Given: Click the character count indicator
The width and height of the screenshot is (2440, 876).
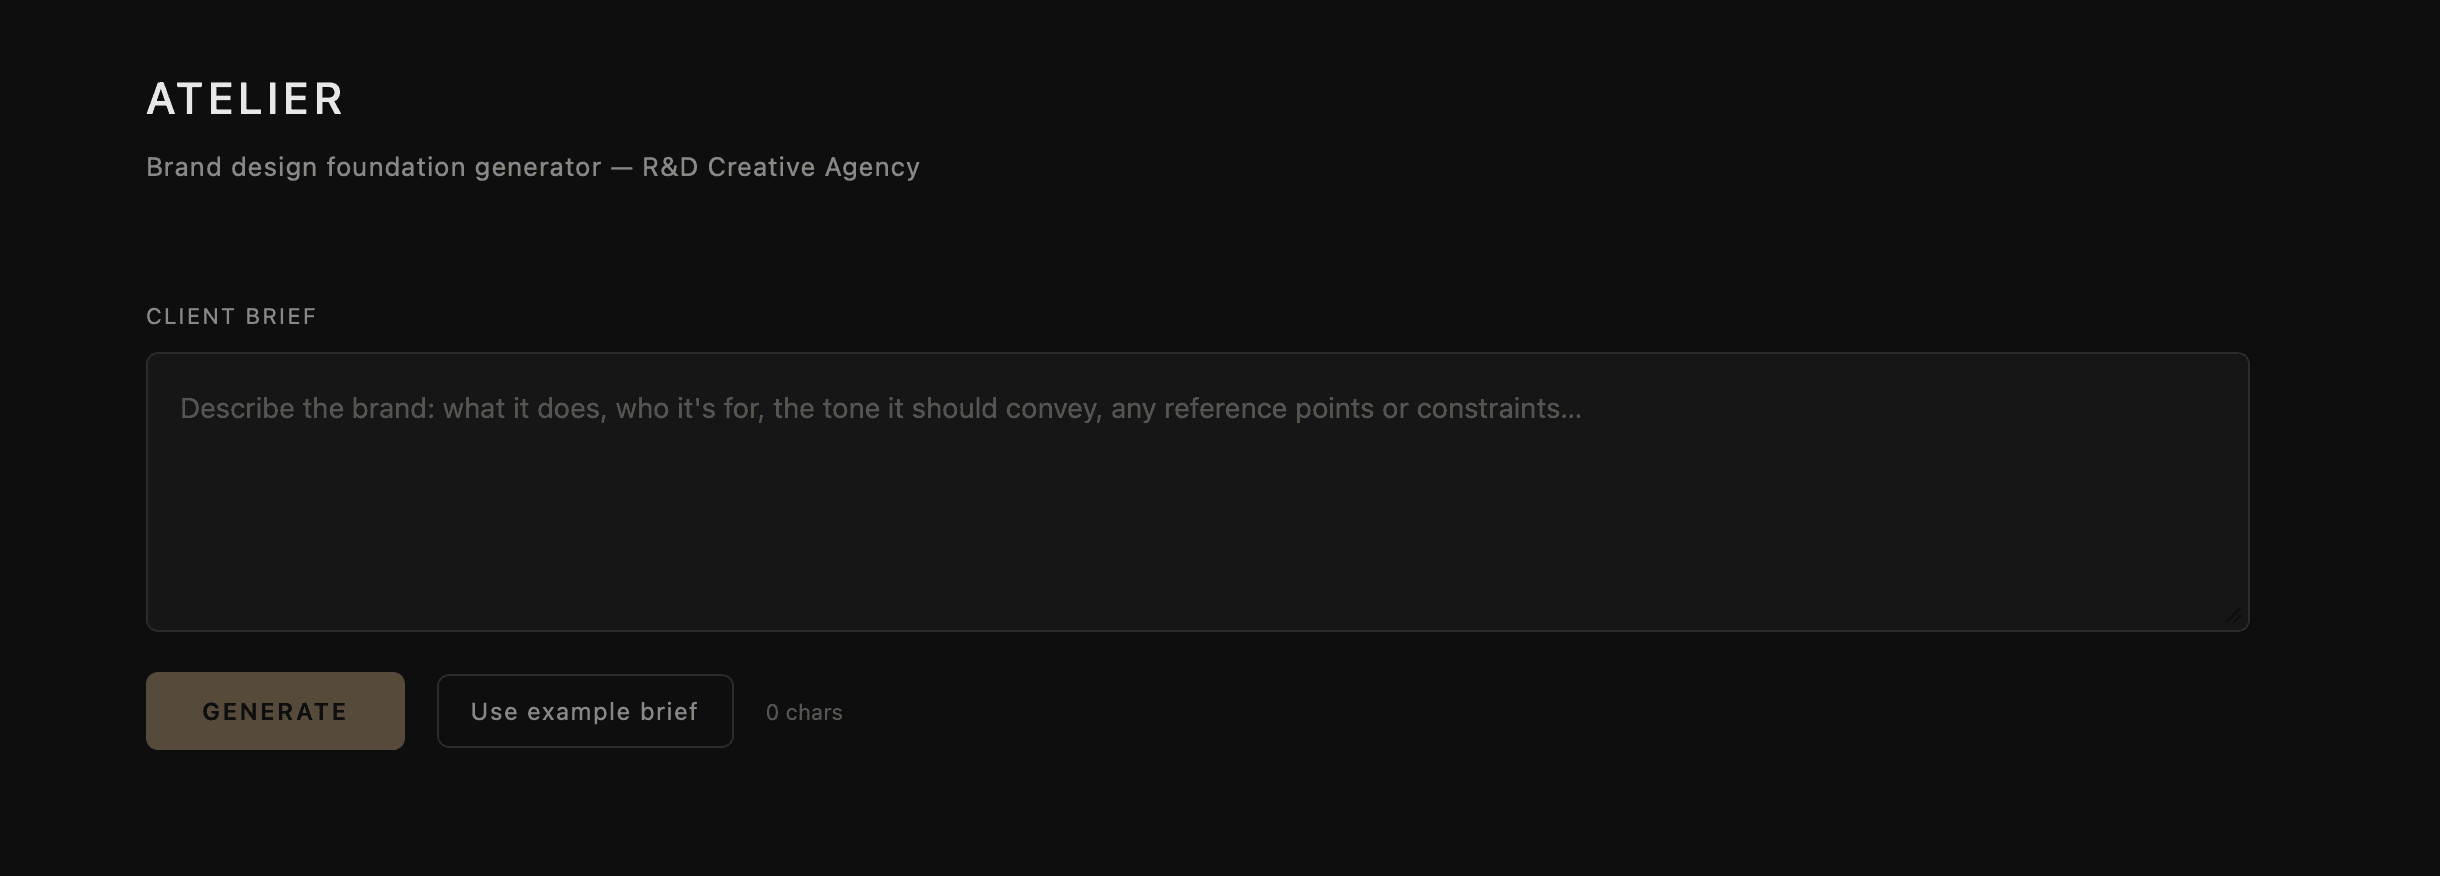Looking at the screenshot, I should tap(804, 712).
